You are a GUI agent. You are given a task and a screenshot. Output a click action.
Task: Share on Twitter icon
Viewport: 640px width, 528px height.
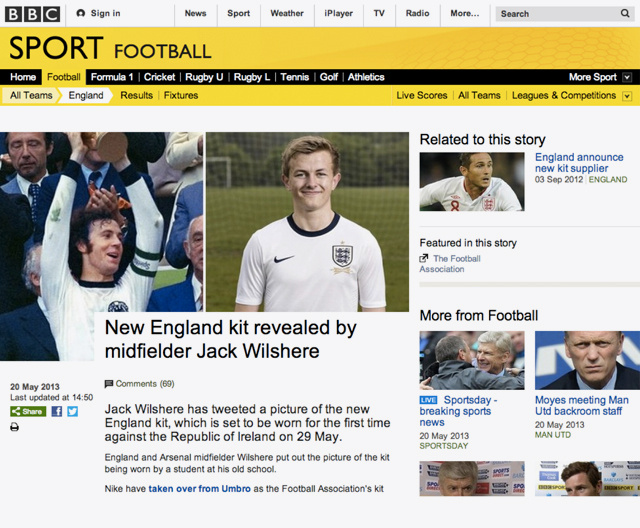pyautogui.click(x=73, y=411)
